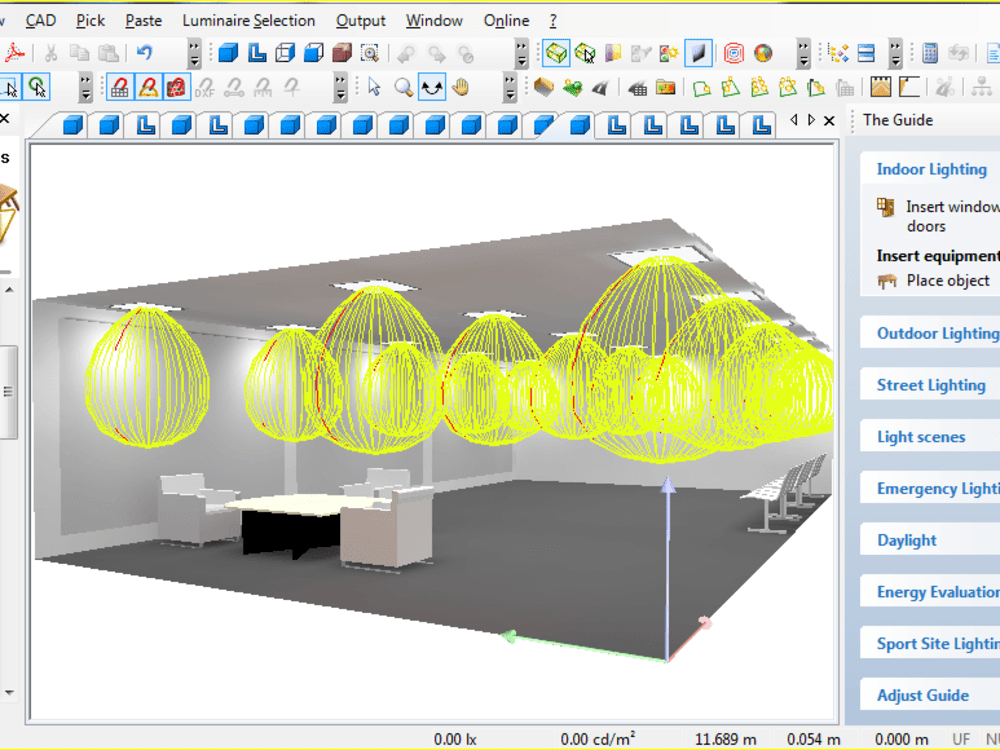Click the single luminaire green polygon icon
This screenshot has width=1000, height=750.
pos(702,87)
